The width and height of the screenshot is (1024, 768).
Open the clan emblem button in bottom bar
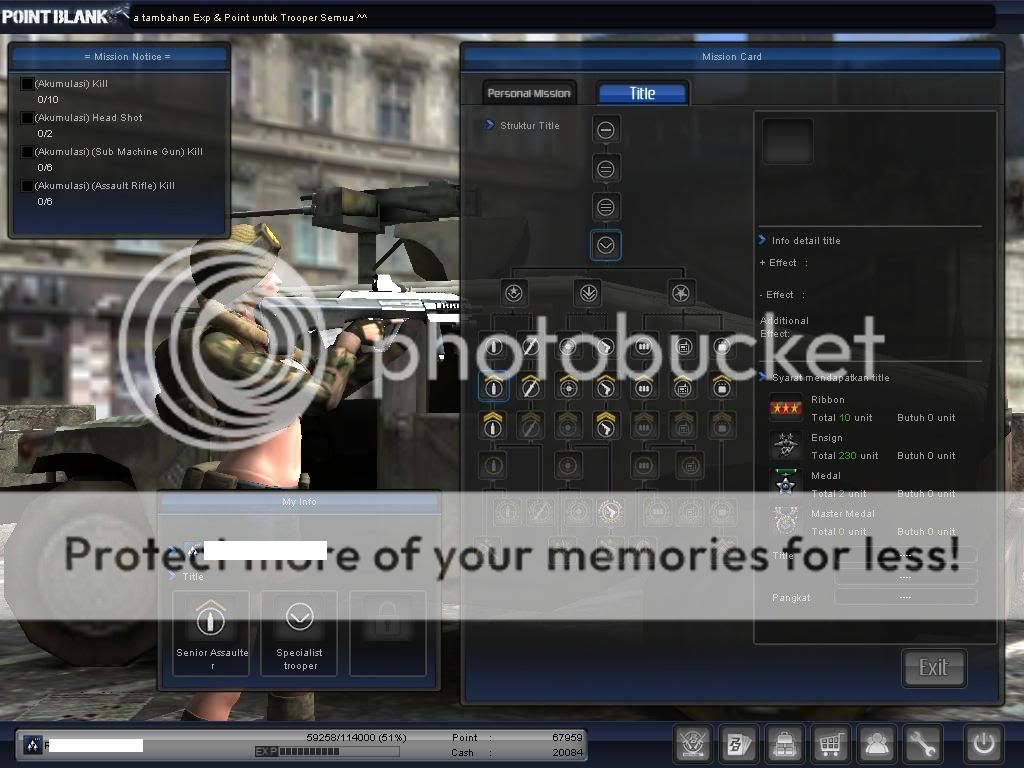(694, 743)
